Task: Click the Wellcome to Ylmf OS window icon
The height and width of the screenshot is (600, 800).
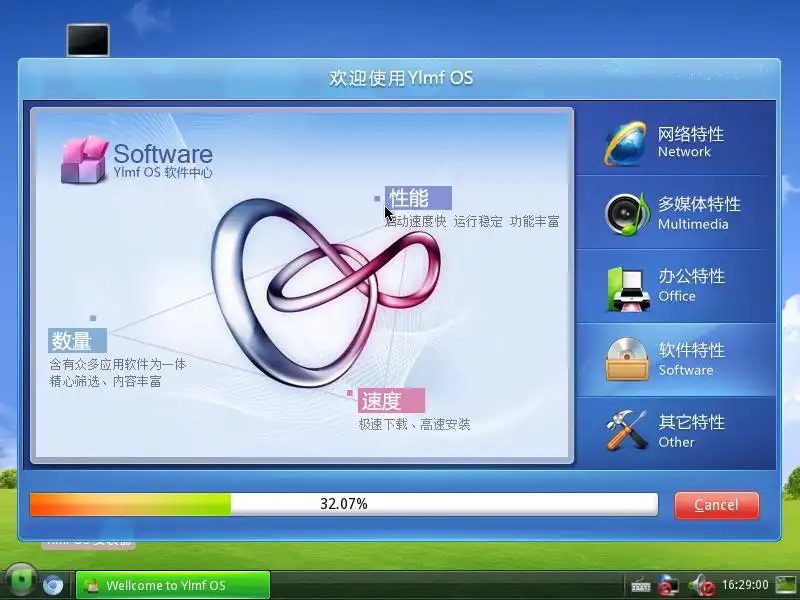Action: click(92, 585)
